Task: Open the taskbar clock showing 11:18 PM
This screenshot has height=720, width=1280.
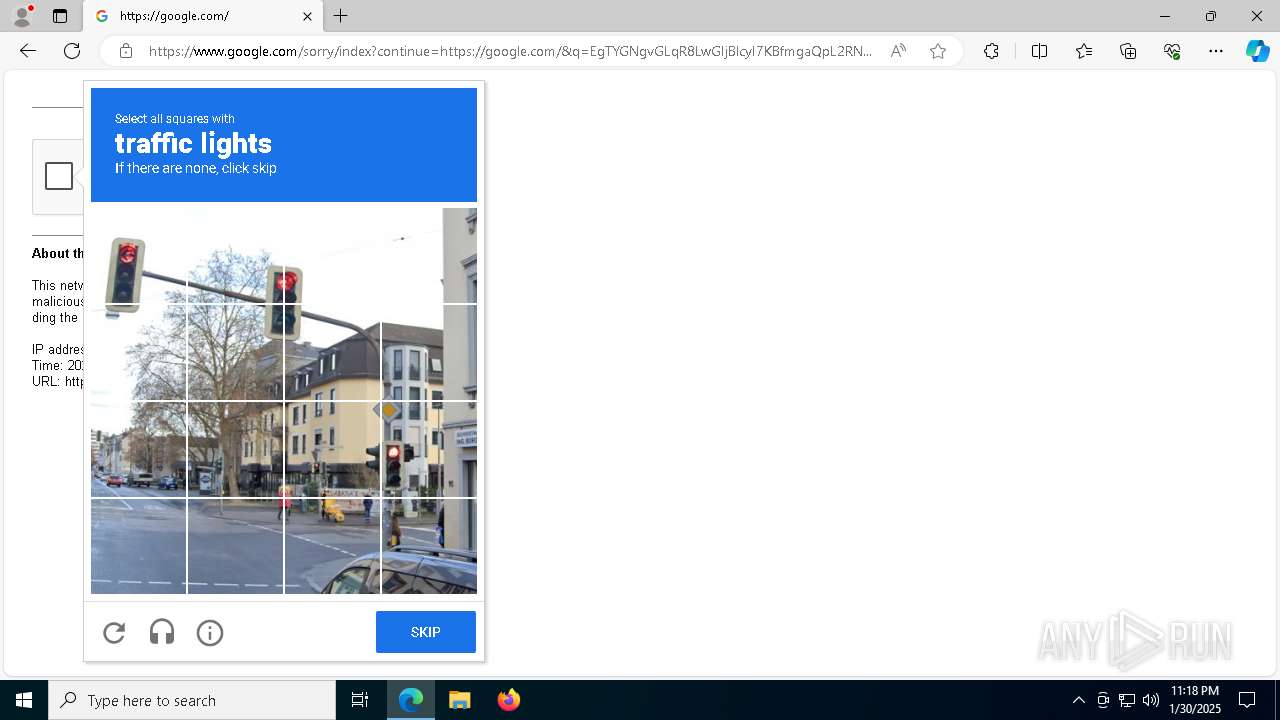Action: [x=1196, y=700]
